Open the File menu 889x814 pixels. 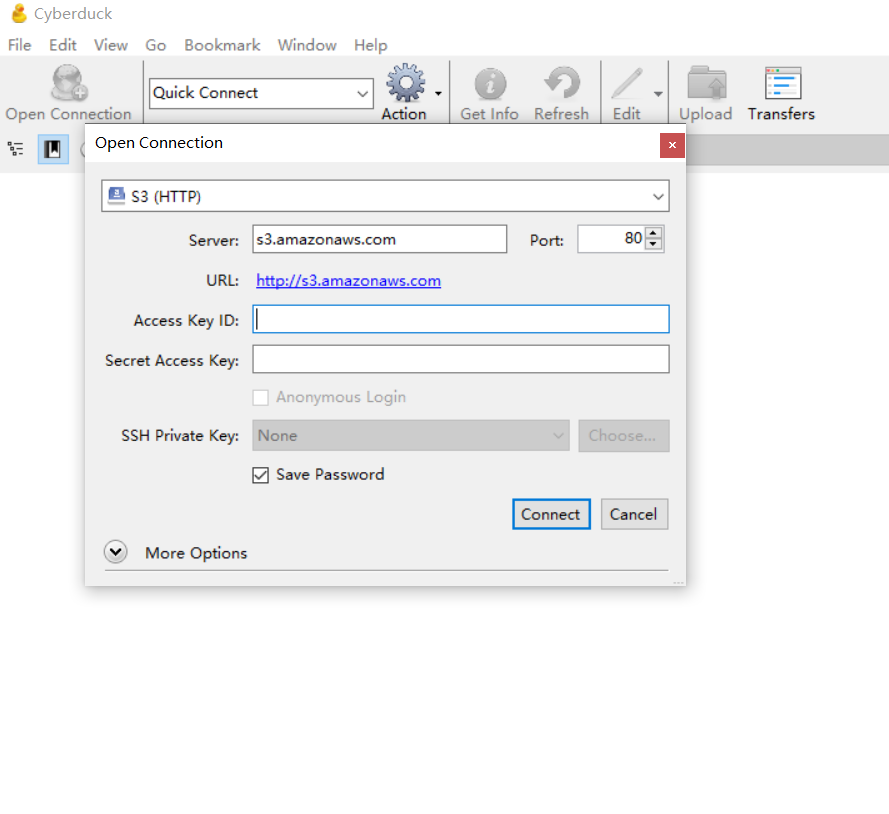tap(19, 45)
